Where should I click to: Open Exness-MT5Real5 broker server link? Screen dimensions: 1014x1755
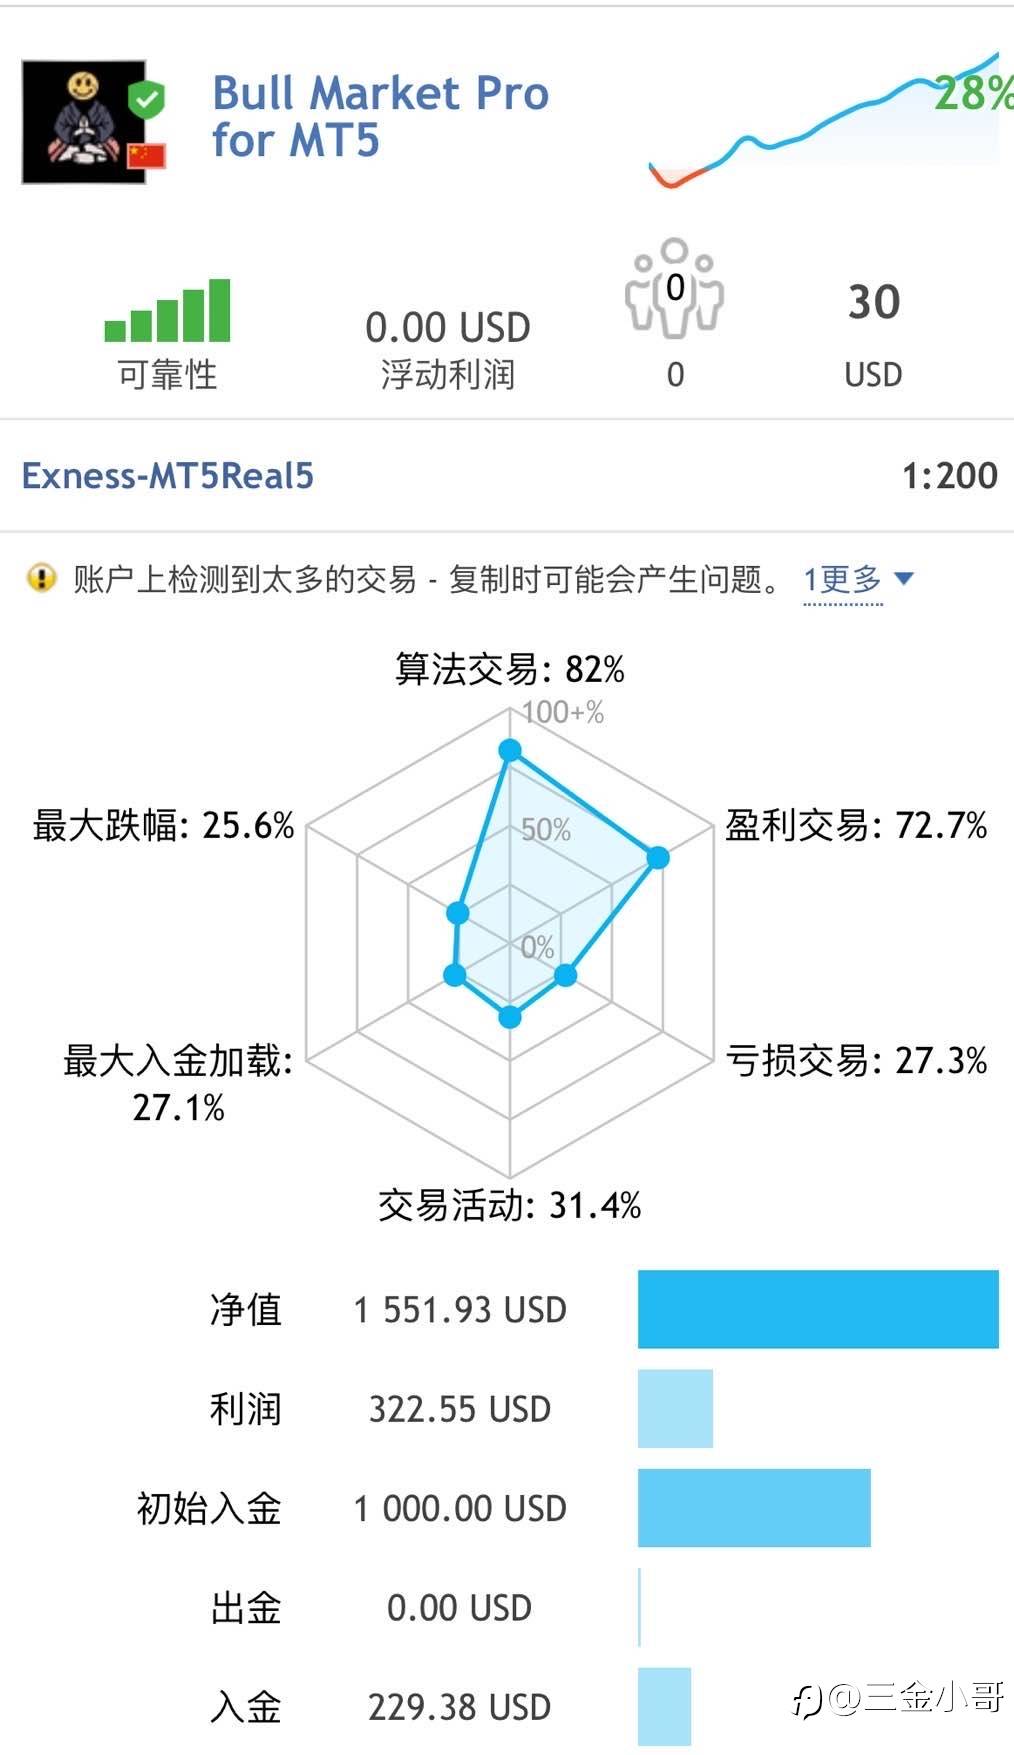click(168, 476)
